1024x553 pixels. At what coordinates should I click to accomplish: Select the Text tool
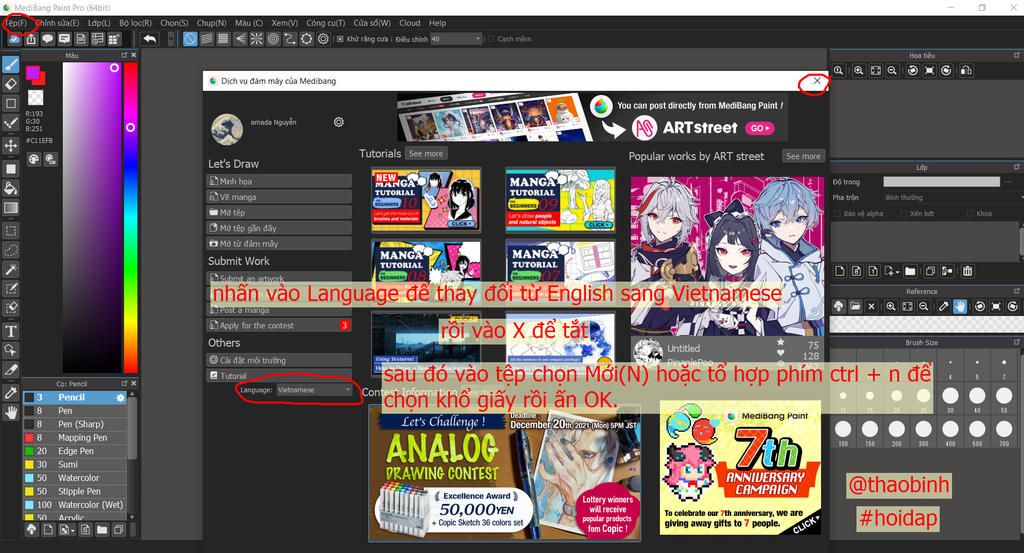point(11,331)
